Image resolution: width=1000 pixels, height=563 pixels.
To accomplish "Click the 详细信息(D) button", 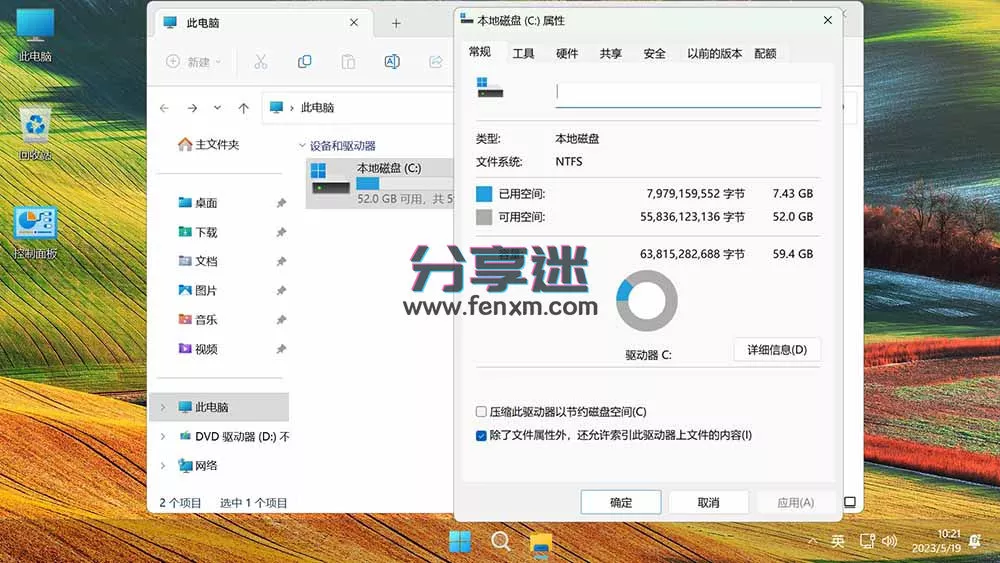I will point(777,350).
